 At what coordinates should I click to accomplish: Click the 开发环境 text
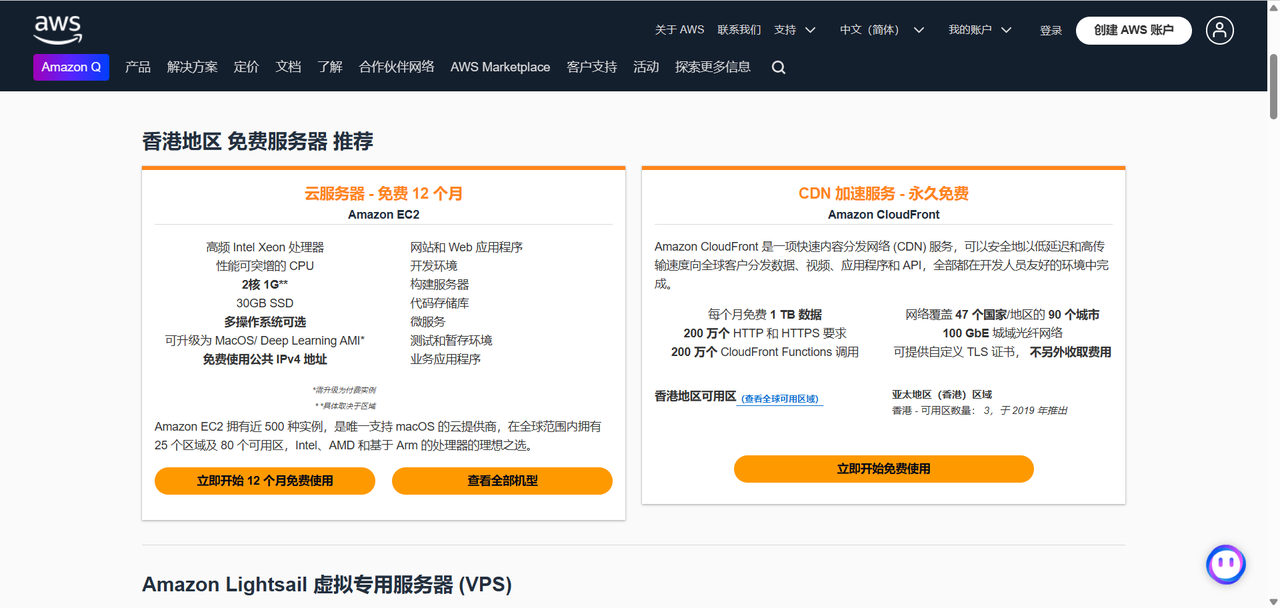pyautogui.click(x=434, y=266)
